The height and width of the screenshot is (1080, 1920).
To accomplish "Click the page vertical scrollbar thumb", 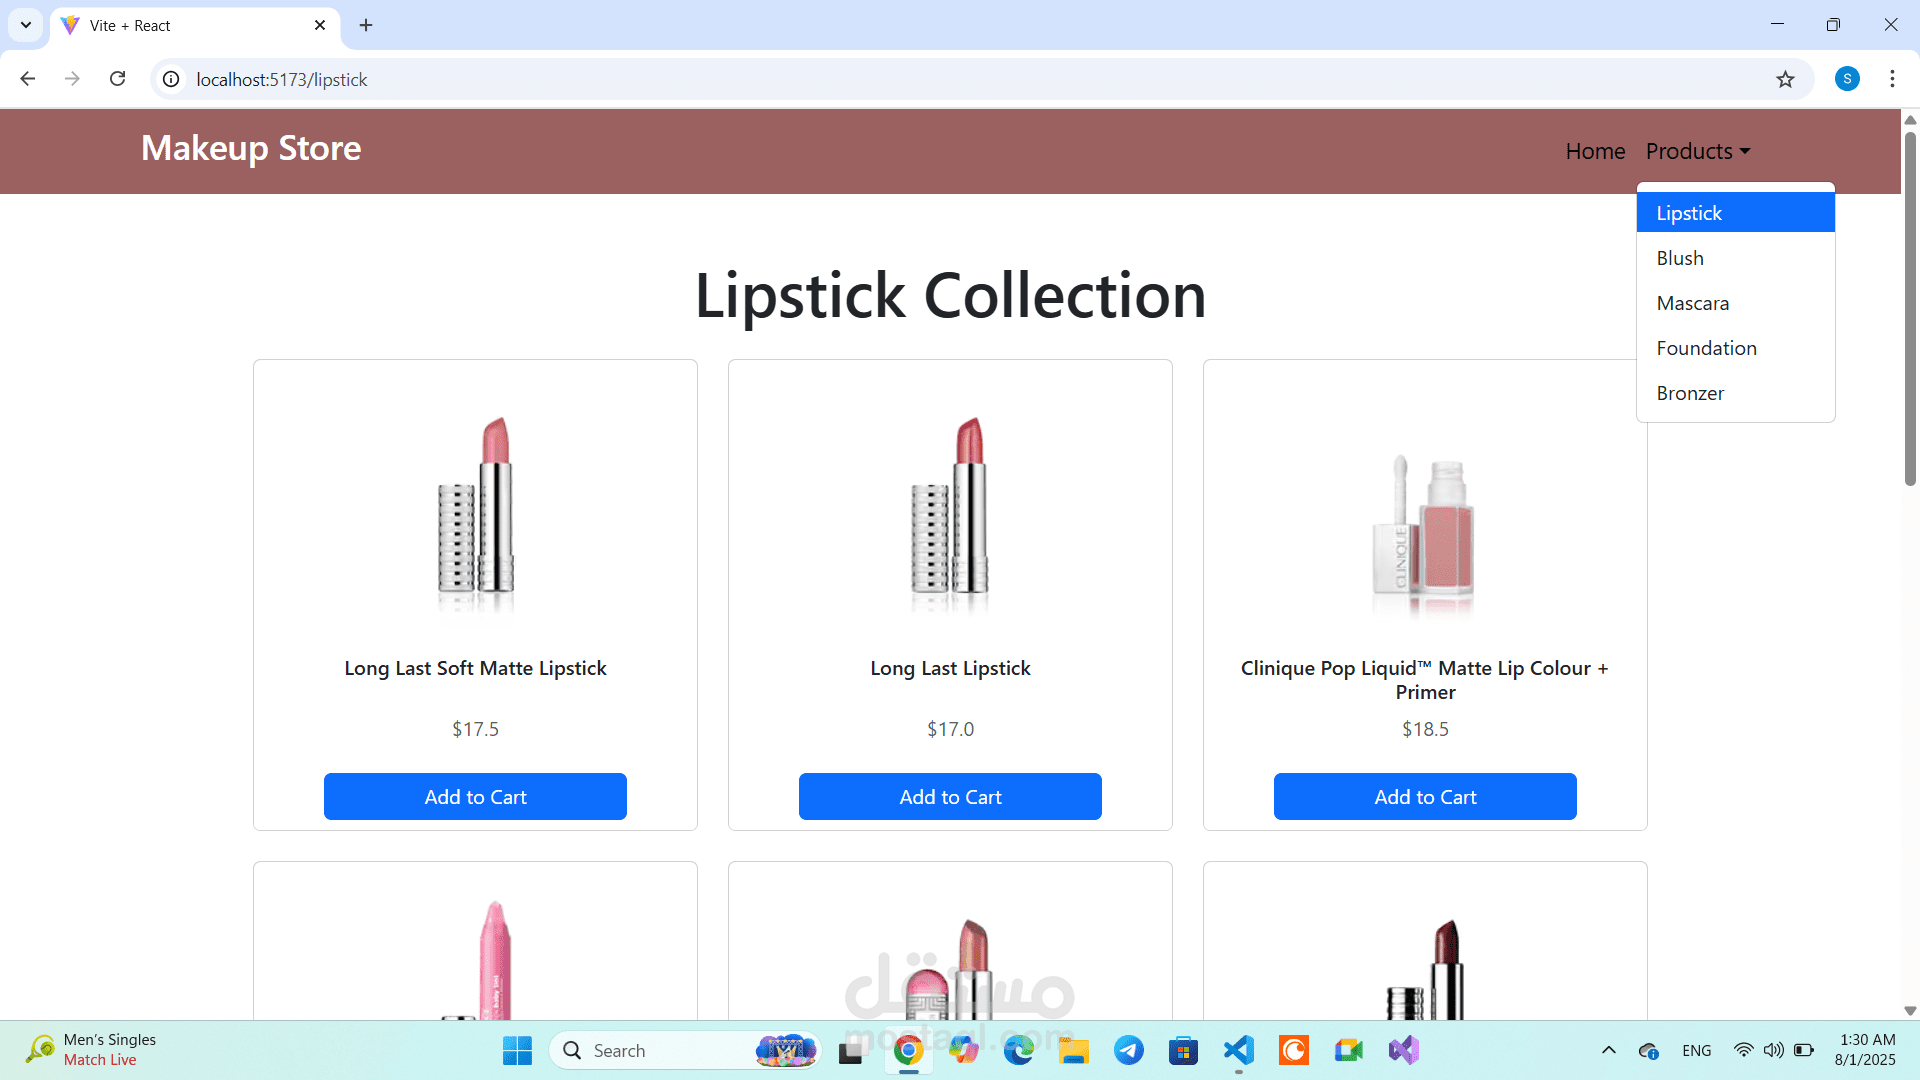I will point(1910,310).
